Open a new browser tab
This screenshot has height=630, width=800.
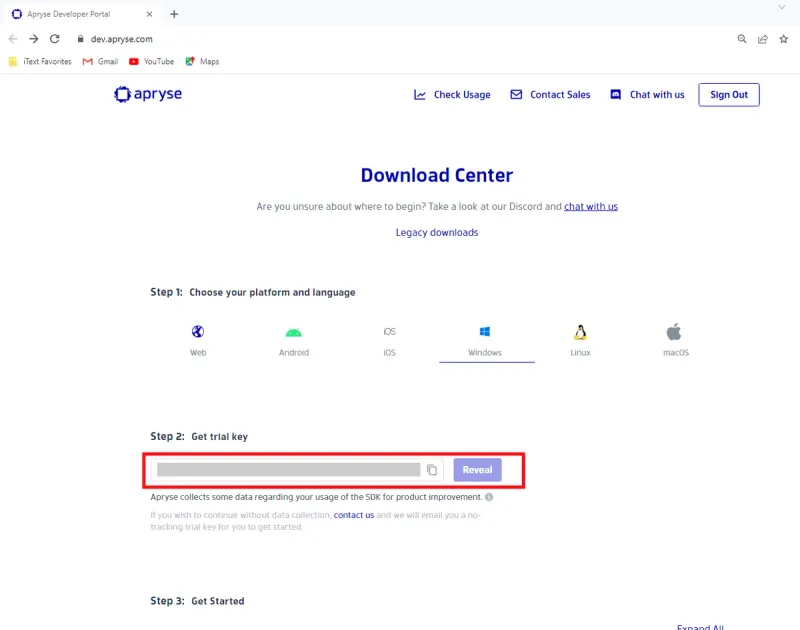pyautogui.click(x=174, y=14)
